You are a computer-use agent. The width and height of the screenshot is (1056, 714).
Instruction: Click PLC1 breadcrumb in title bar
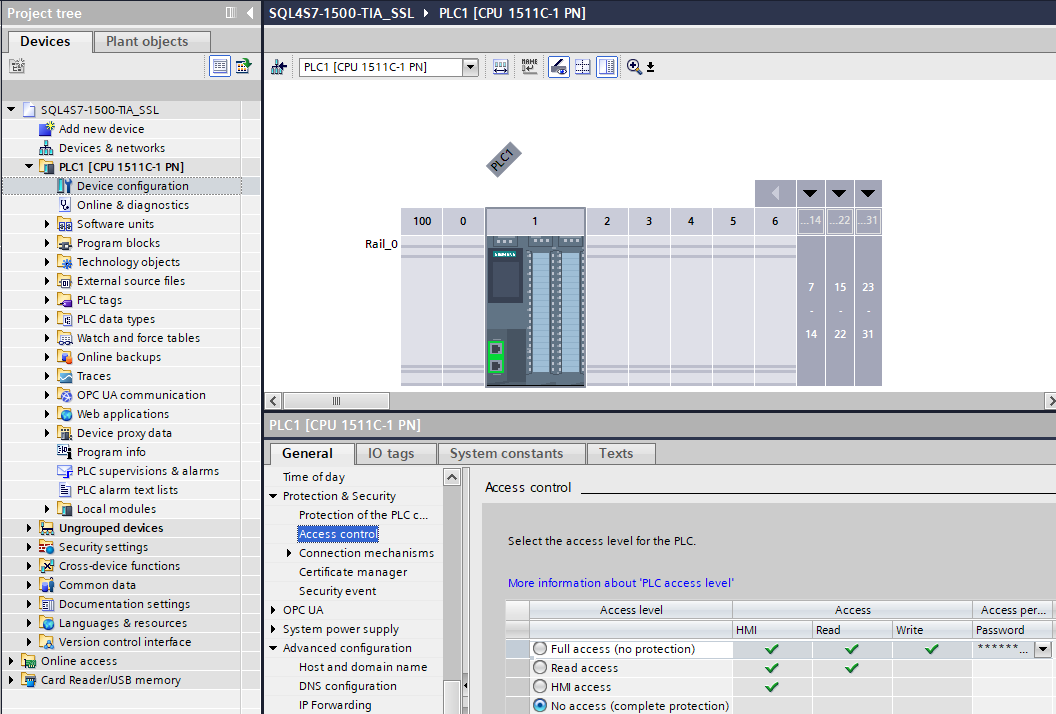(512, 13)
